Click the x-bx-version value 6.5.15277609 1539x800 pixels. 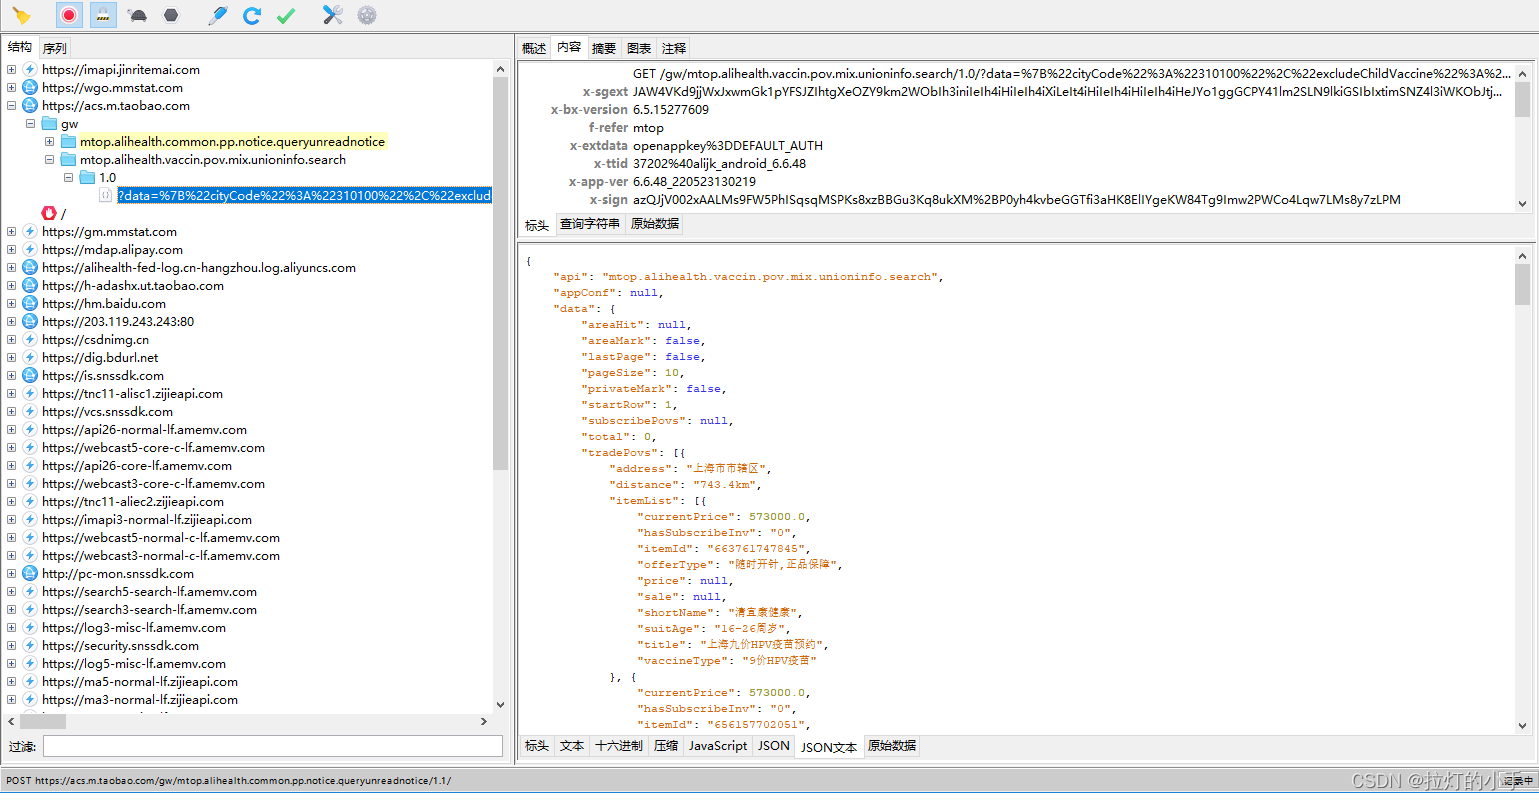[x=671, y=110]
